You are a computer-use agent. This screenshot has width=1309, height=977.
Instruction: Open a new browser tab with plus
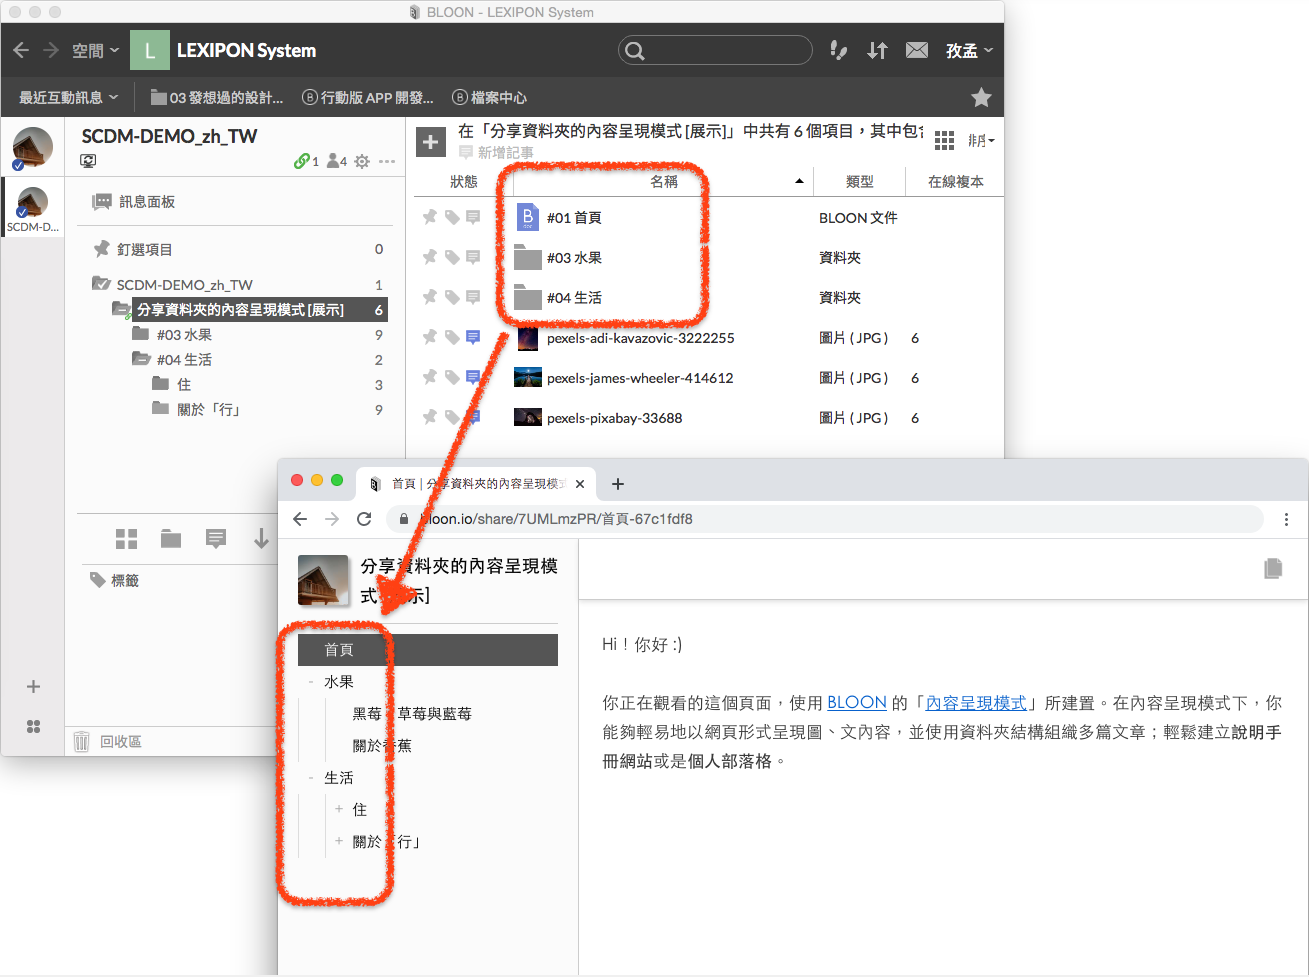click(x=618, y=484)
